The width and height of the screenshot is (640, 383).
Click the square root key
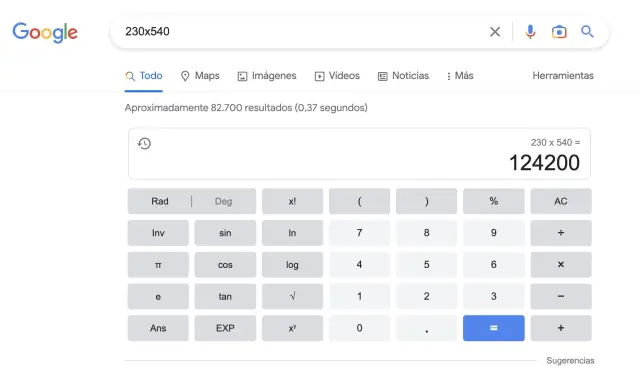click(292, 296)
